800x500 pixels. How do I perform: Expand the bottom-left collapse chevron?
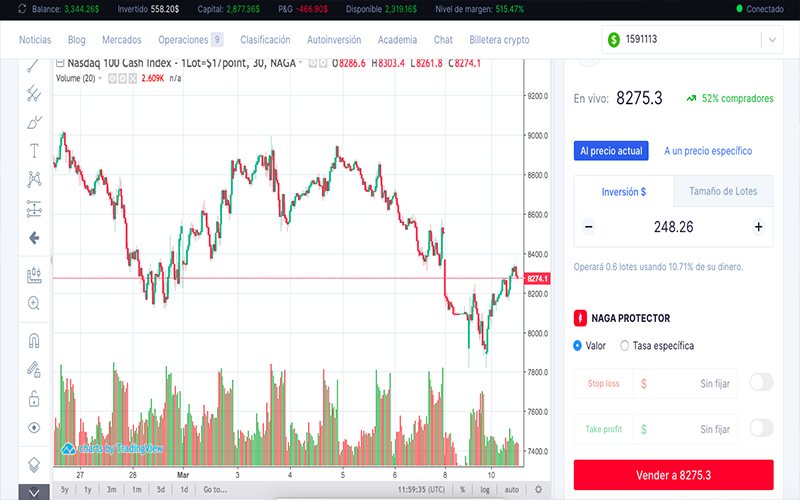[x=34, y=491]
